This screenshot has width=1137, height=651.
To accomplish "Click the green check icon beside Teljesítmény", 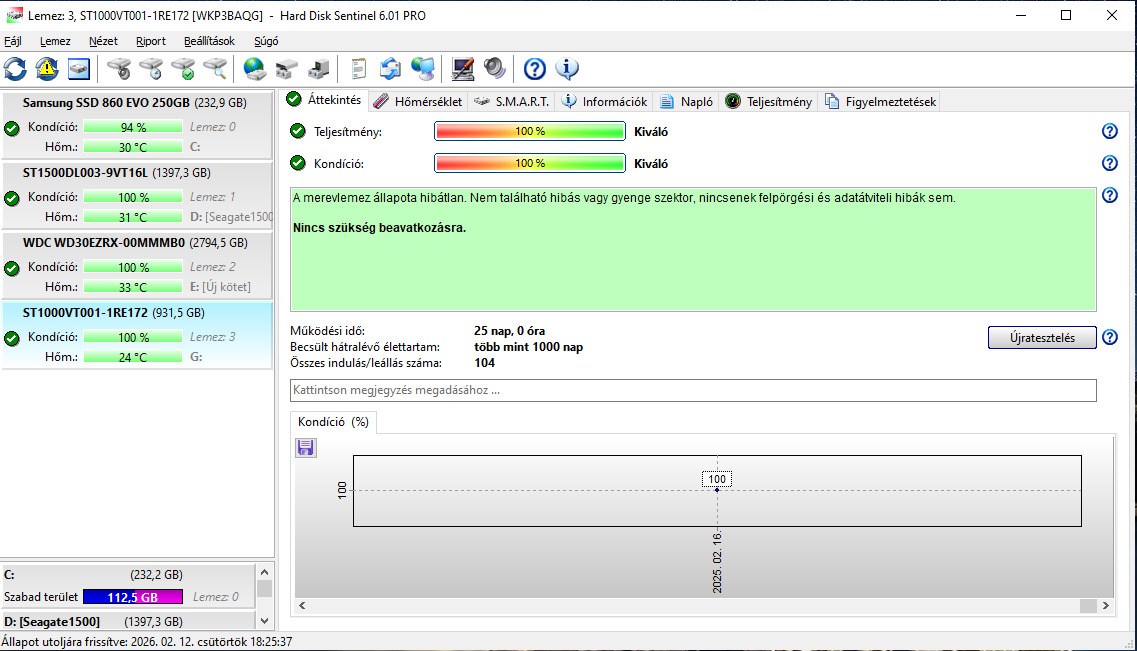I will click(x=297, y=131).
